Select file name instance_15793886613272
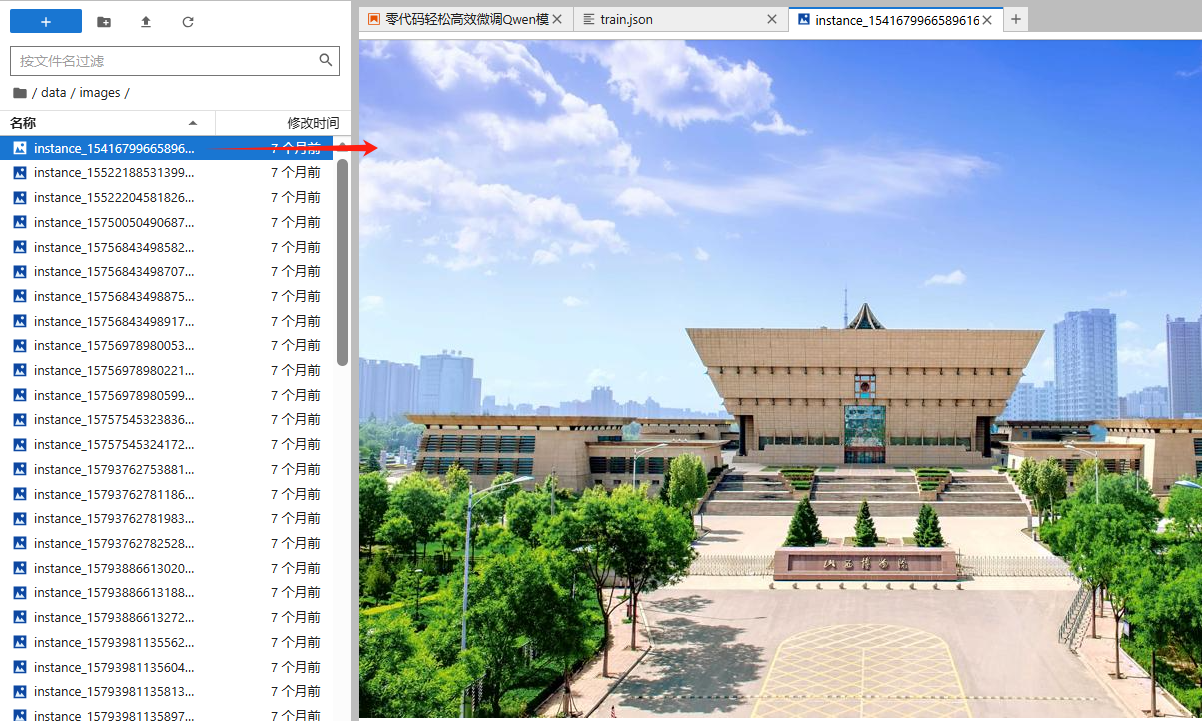The height and width of the screenshot is (721, 1202). [x=114, y=617]
